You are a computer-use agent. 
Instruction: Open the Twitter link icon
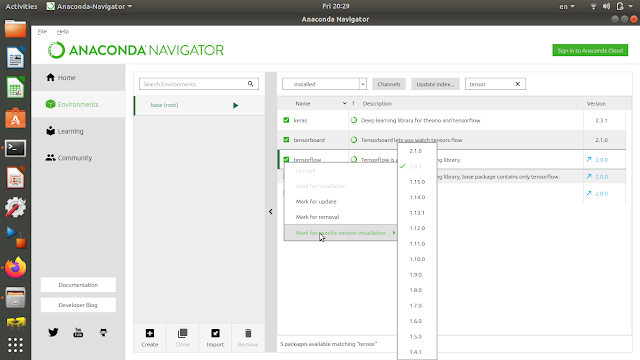(x=53, y=332)
